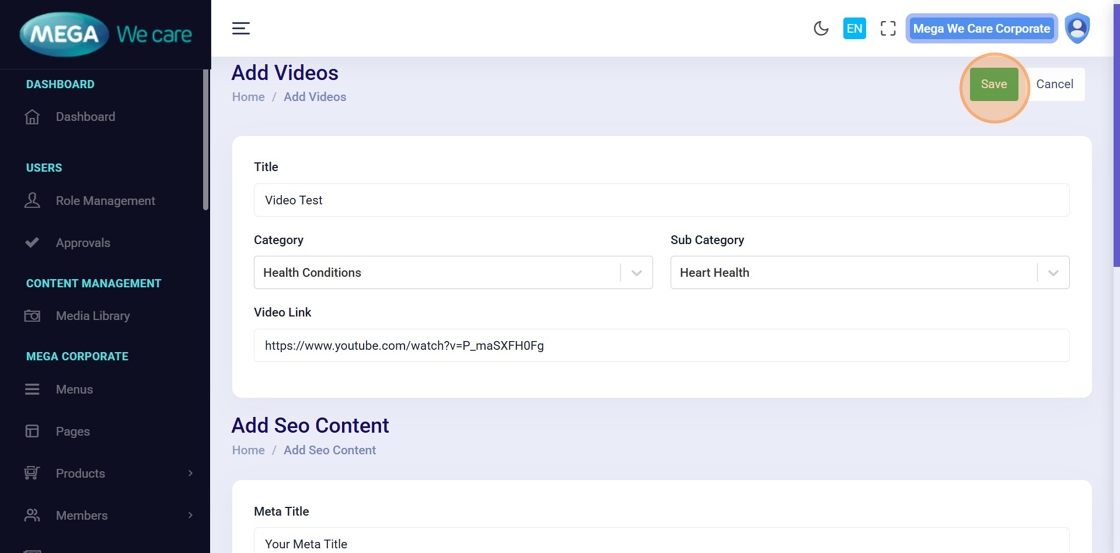Click the Role Management user icon
The image size is (1120, 553).
[x=32, y=201]
